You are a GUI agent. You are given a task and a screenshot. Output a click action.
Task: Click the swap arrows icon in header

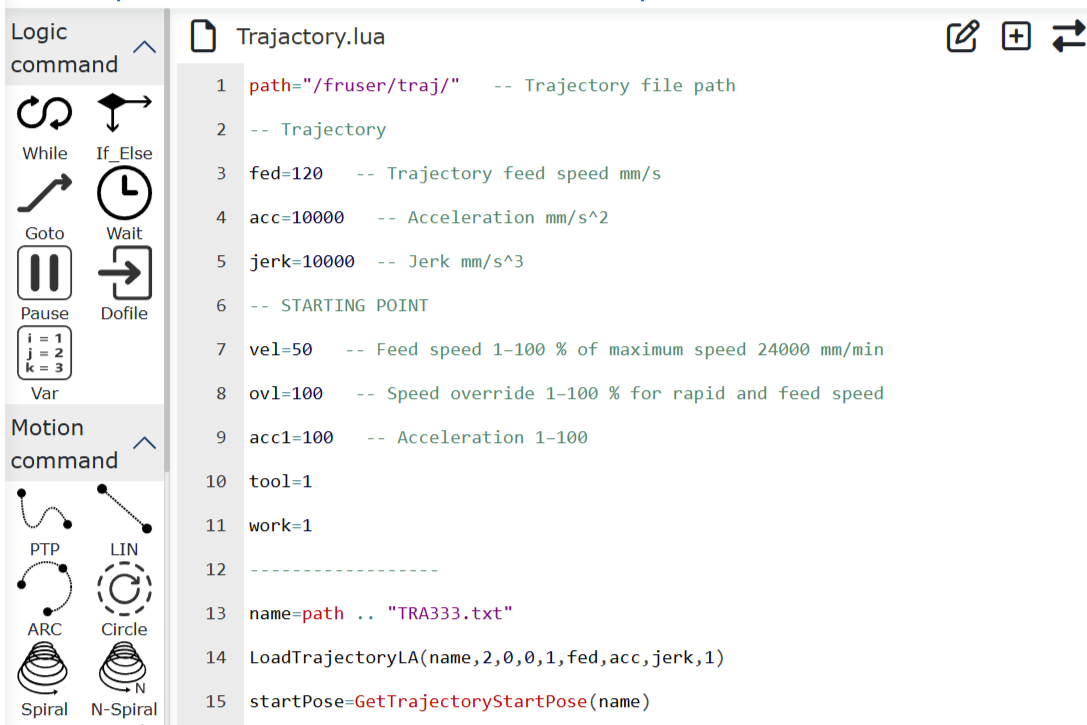coord(1068,37)
